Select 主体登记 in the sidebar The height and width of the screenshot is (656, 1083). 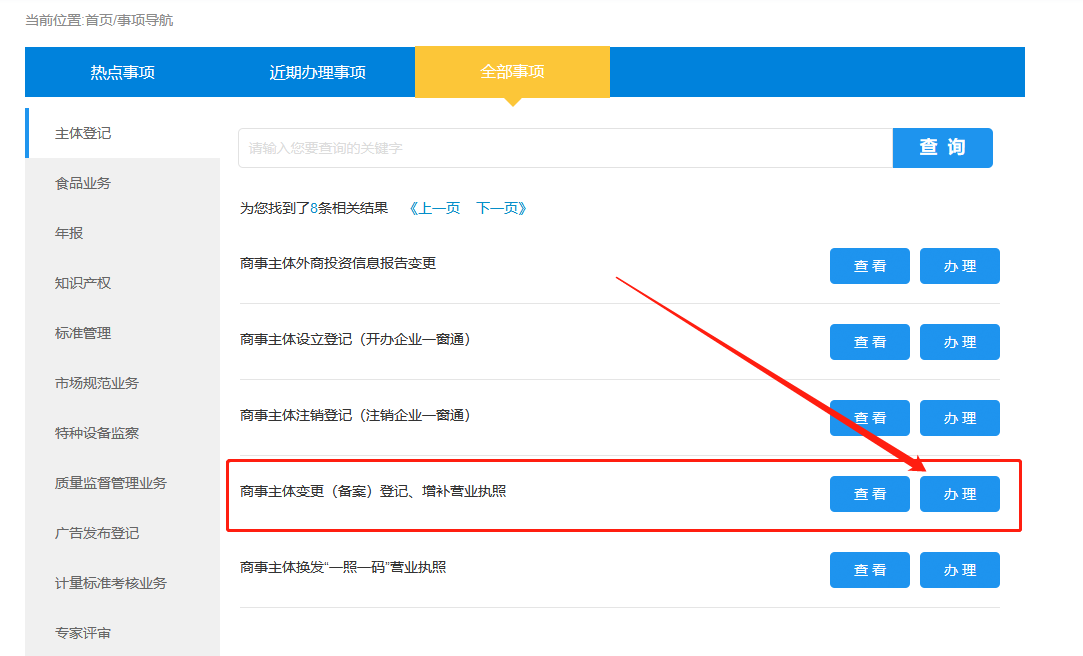[83, 133]
